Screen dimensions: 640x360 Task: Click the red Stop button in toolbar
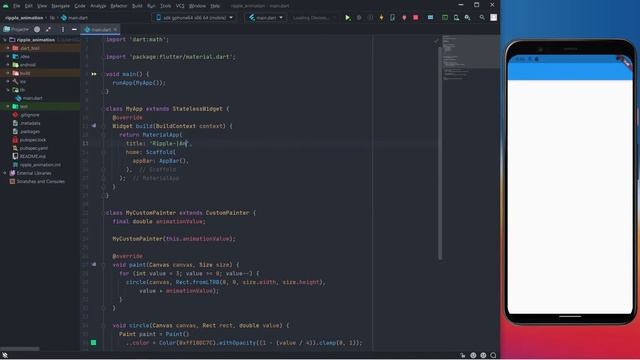pyautogui.click(x=416, y=18)
